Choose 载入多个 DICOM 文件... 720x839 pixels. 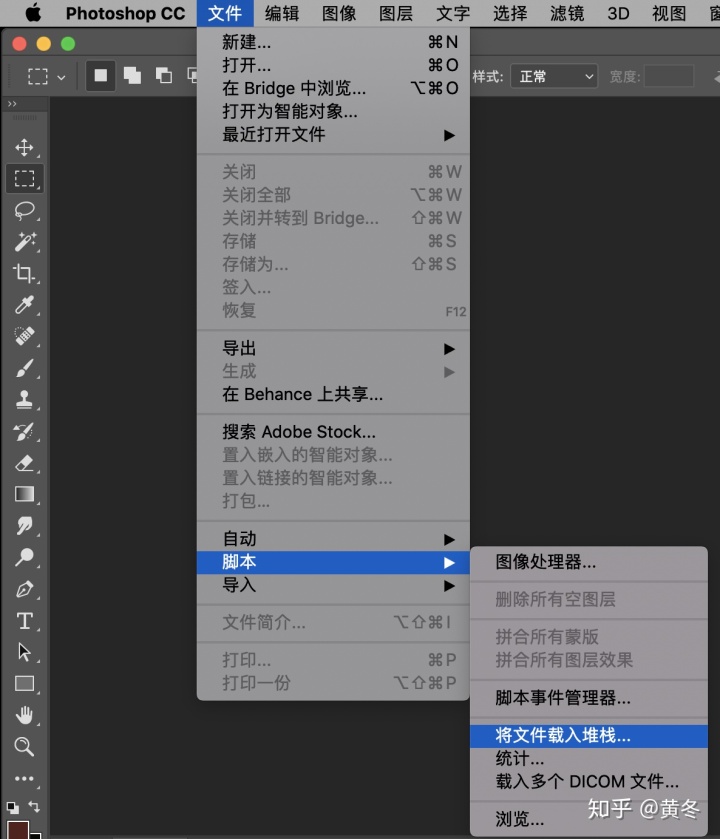[589, 782]
